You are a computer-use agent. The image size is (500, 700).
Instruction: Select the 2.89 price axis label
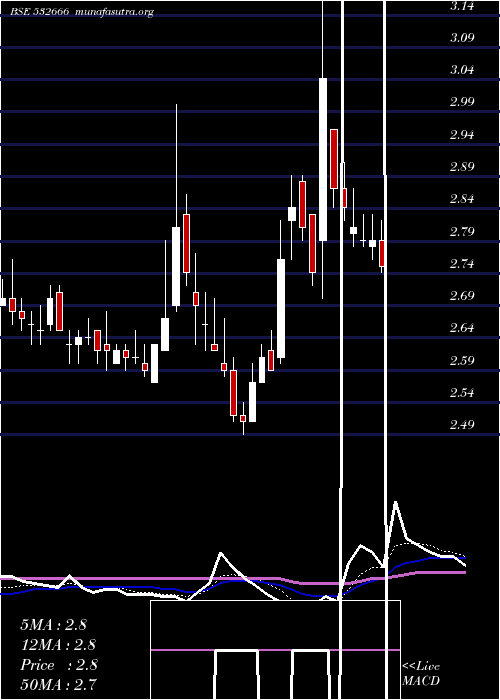click(462, 167)
